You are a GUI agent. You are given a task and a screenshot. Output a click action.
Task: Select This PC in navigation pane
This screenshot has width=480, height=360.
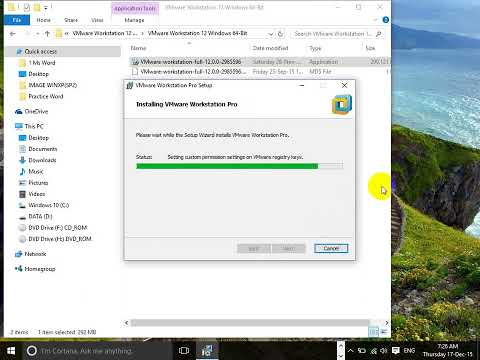pyautogui.click(x=34, y=126)
